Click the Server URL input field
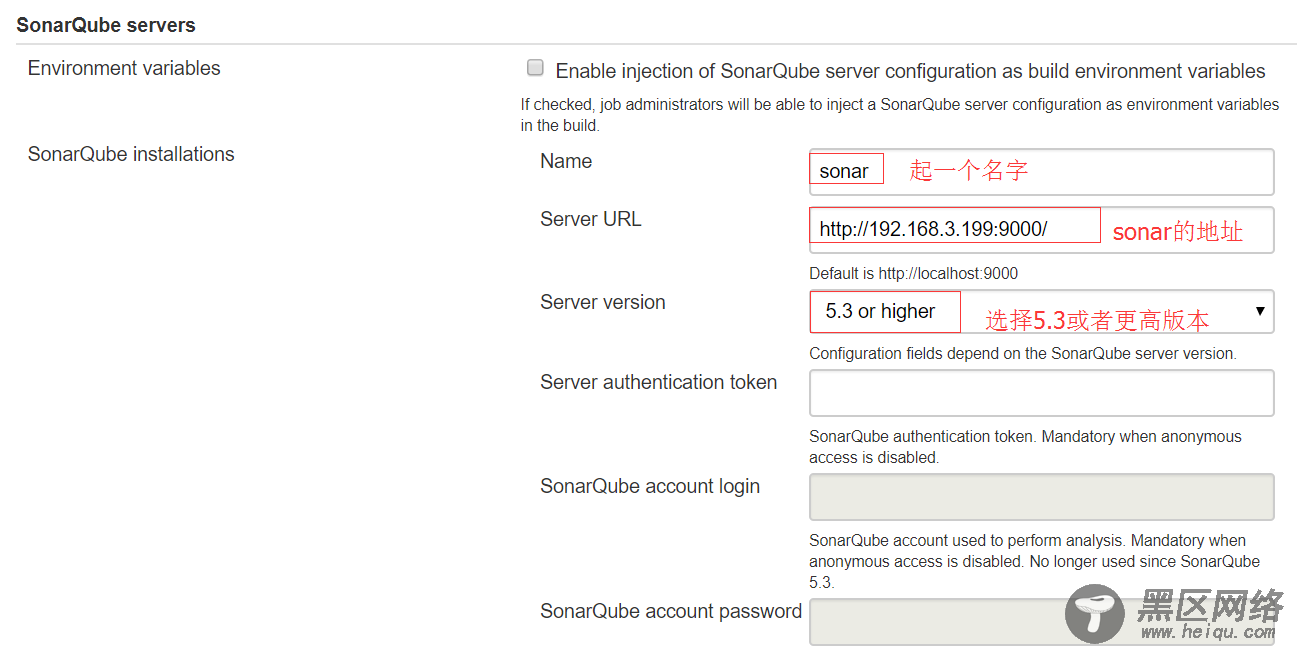 tap(1041, 230)
